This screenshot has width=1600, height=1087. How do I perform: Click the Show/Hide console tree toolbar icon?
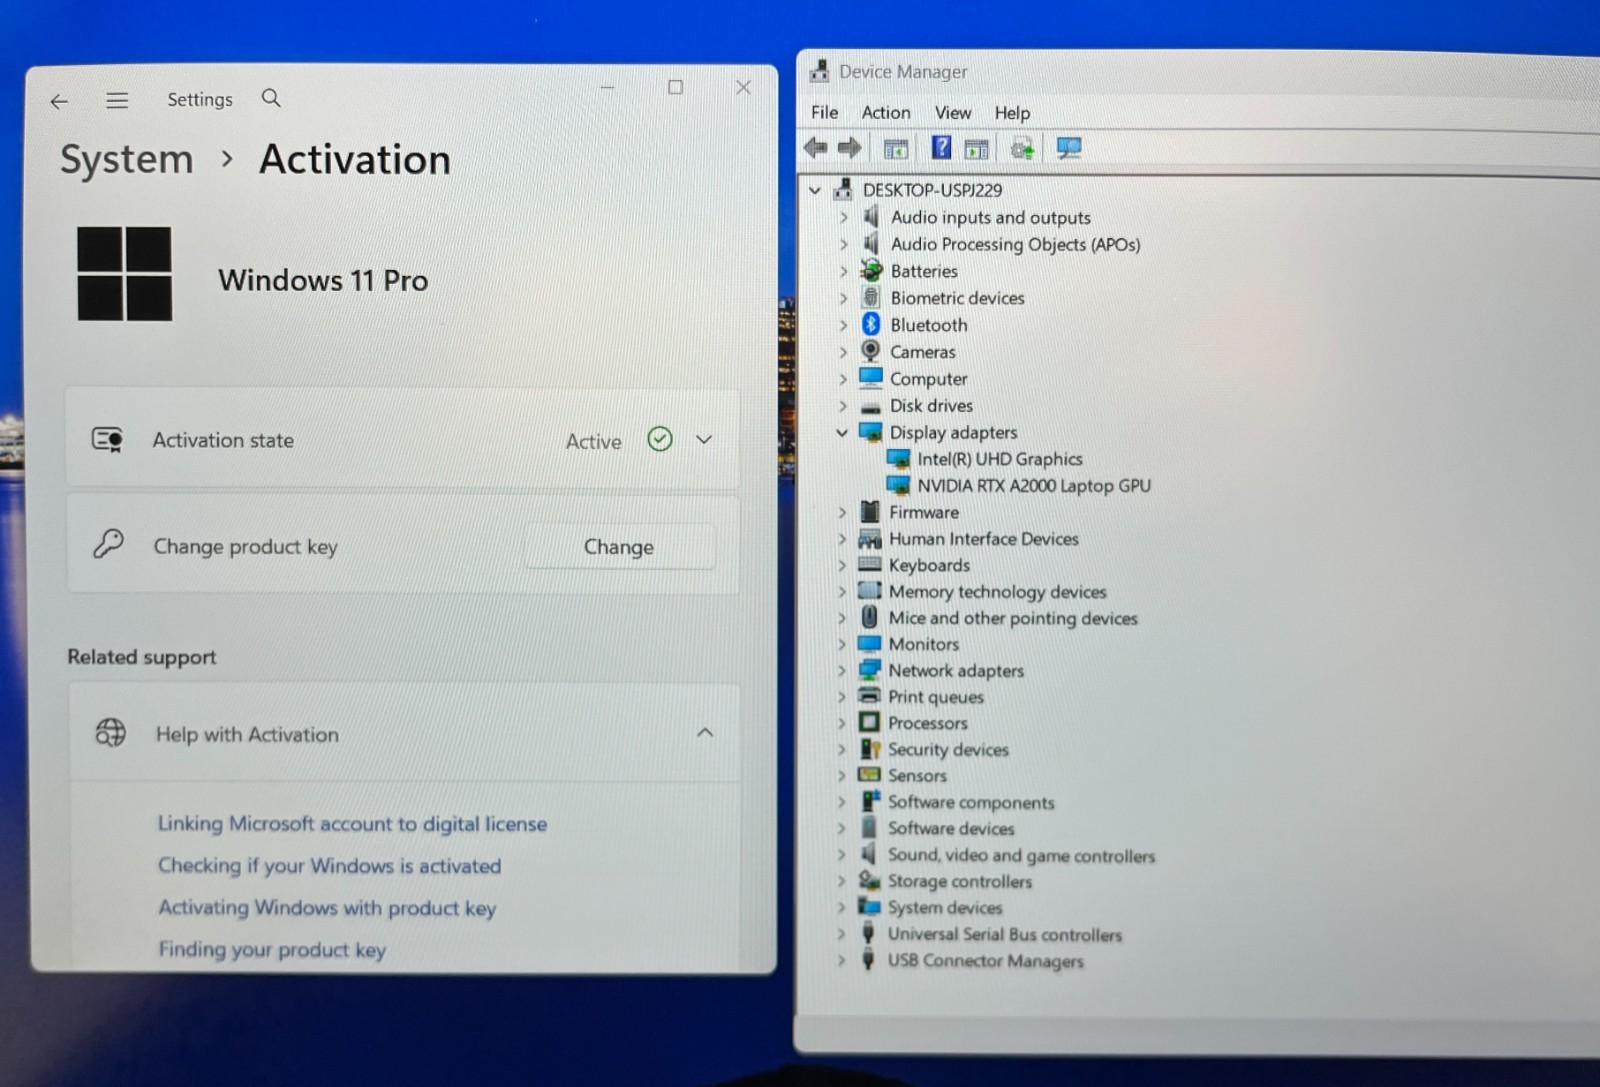pyautogui.click(x=895, y=149)
